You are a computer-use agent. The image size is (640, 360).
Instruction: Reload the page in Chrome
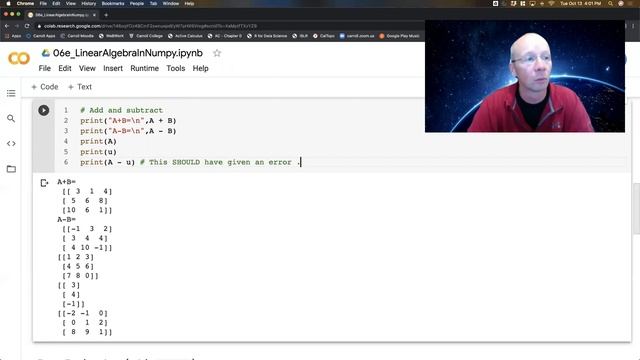click(27, 26)
